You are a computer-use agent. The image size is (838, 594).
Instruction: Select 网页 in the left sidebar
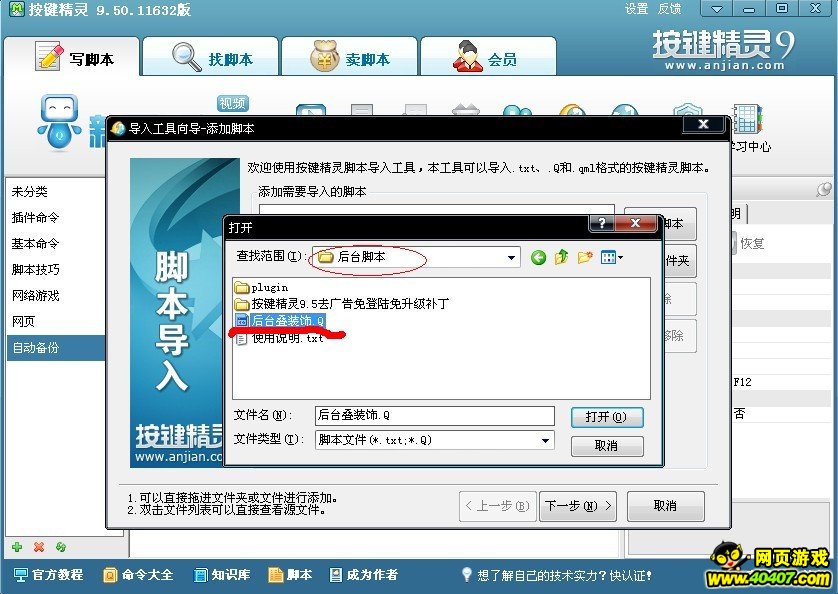click(56, 321)
